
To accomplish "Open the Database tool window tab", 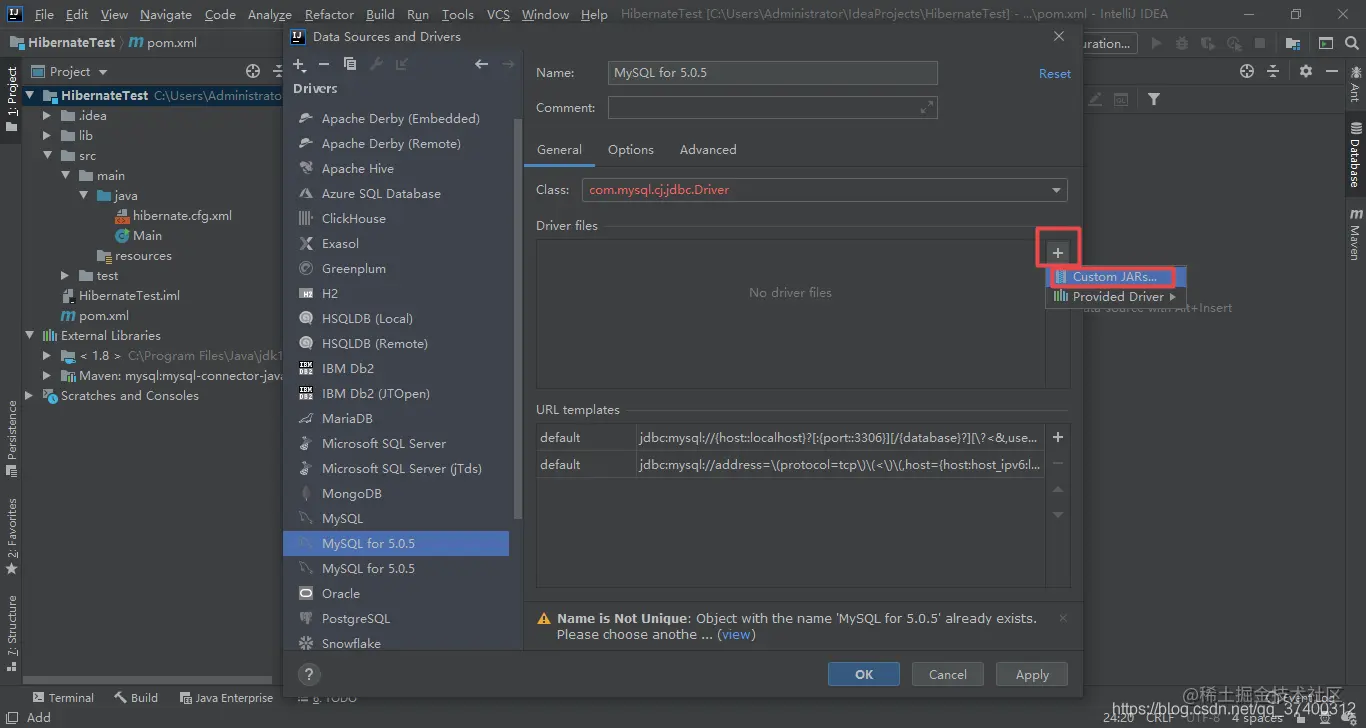I will pos(1355,155).
